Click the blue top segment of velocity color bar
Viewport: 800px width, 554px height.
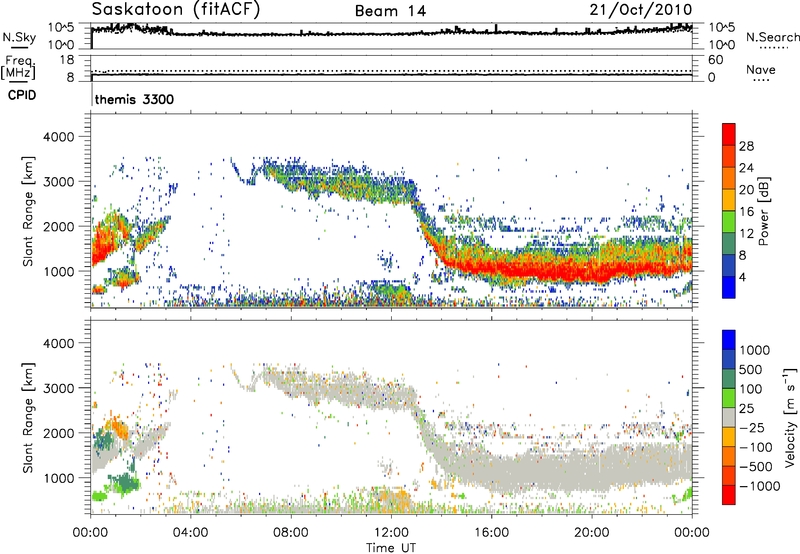click(x=729, y=340)
